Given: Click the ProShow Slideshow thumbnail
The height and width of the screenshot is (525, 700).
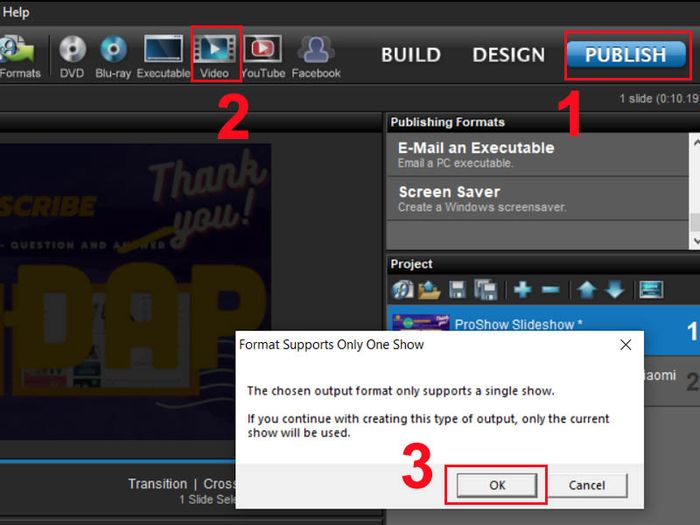Looking at the screenshot, I should click(x=421, y=321).
